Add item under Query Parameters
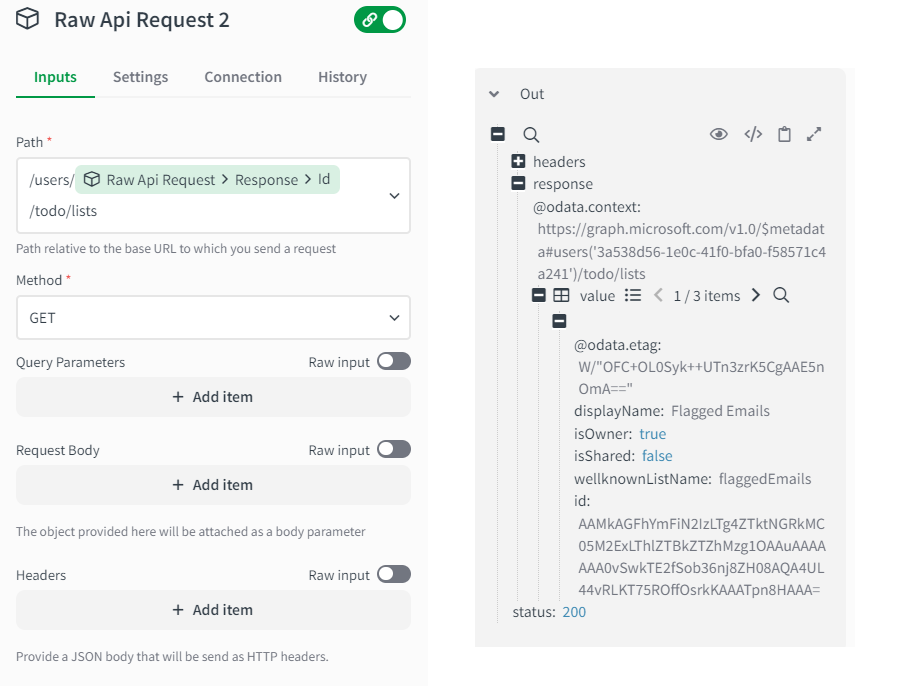Image resolution: width=898 pixels, height=687 pixels. pos(213,397)
